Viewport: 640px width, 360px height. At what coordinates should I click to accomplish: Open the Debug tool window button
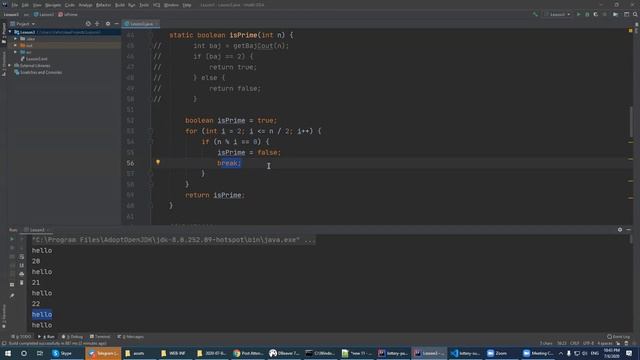tap(72, 337)
